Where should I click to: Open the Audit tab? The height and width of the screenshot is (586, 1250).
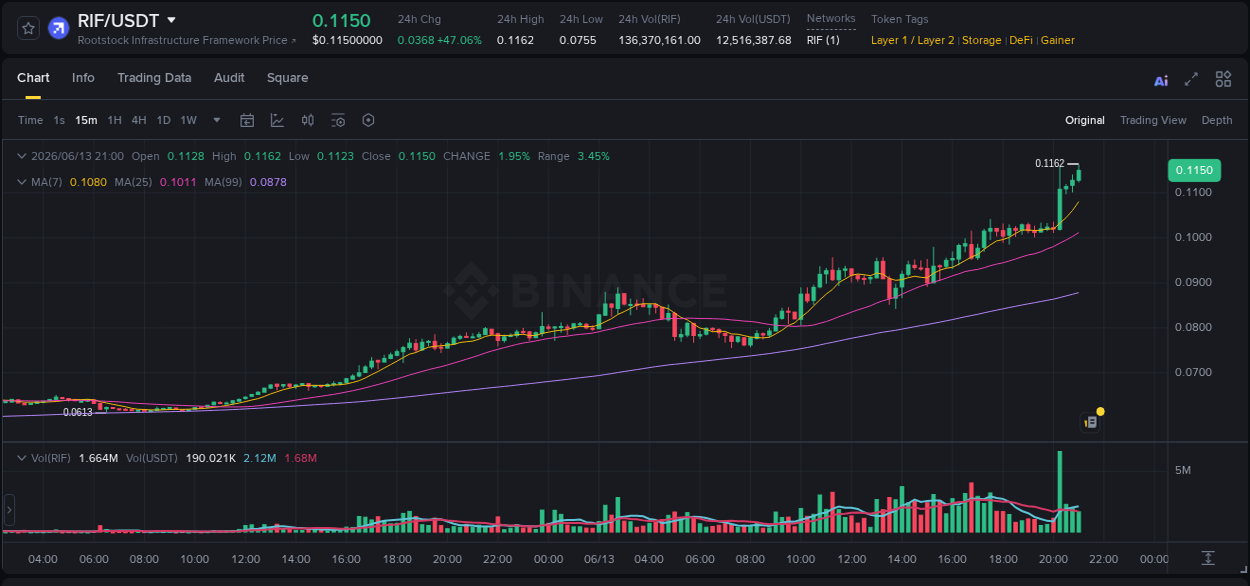[229, 78]
